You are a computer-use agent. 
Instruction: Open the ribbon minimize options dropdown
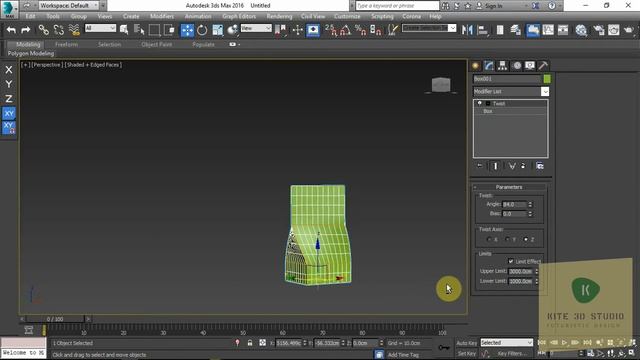[234, 44]
